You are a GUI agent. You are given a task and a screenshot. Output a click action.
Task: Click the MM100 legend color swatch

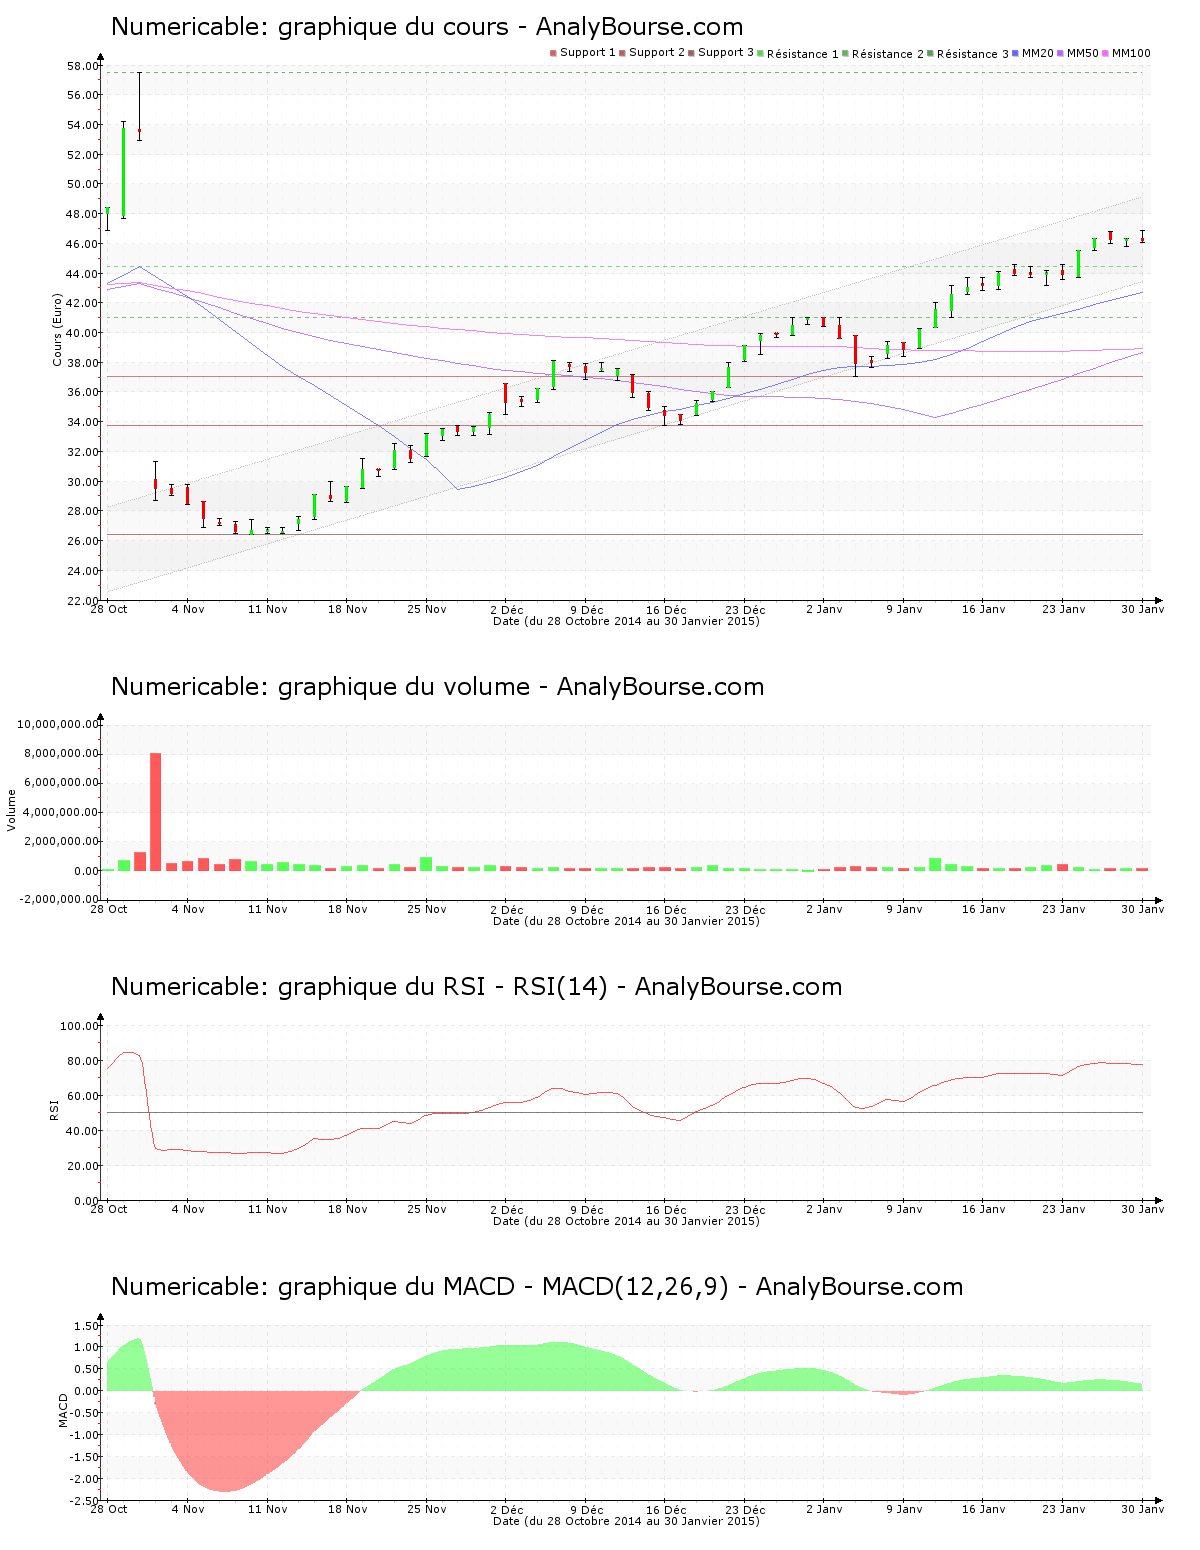tap(1106, 53)
